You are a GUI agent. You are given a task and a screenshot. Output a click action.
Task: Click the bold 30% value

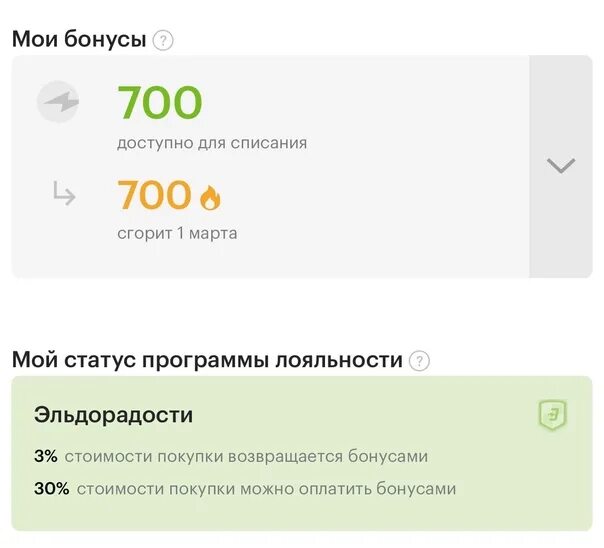click(52, 489)
